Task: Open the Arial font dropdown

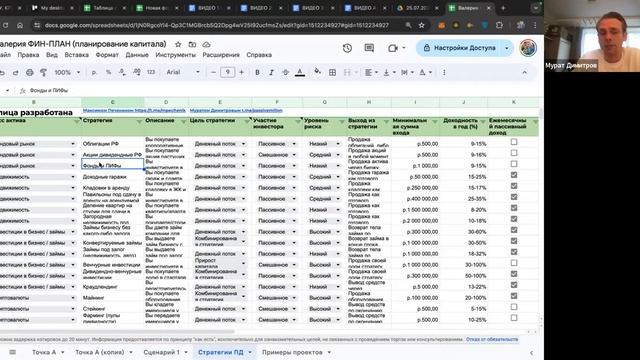Action: pos(183,72)
